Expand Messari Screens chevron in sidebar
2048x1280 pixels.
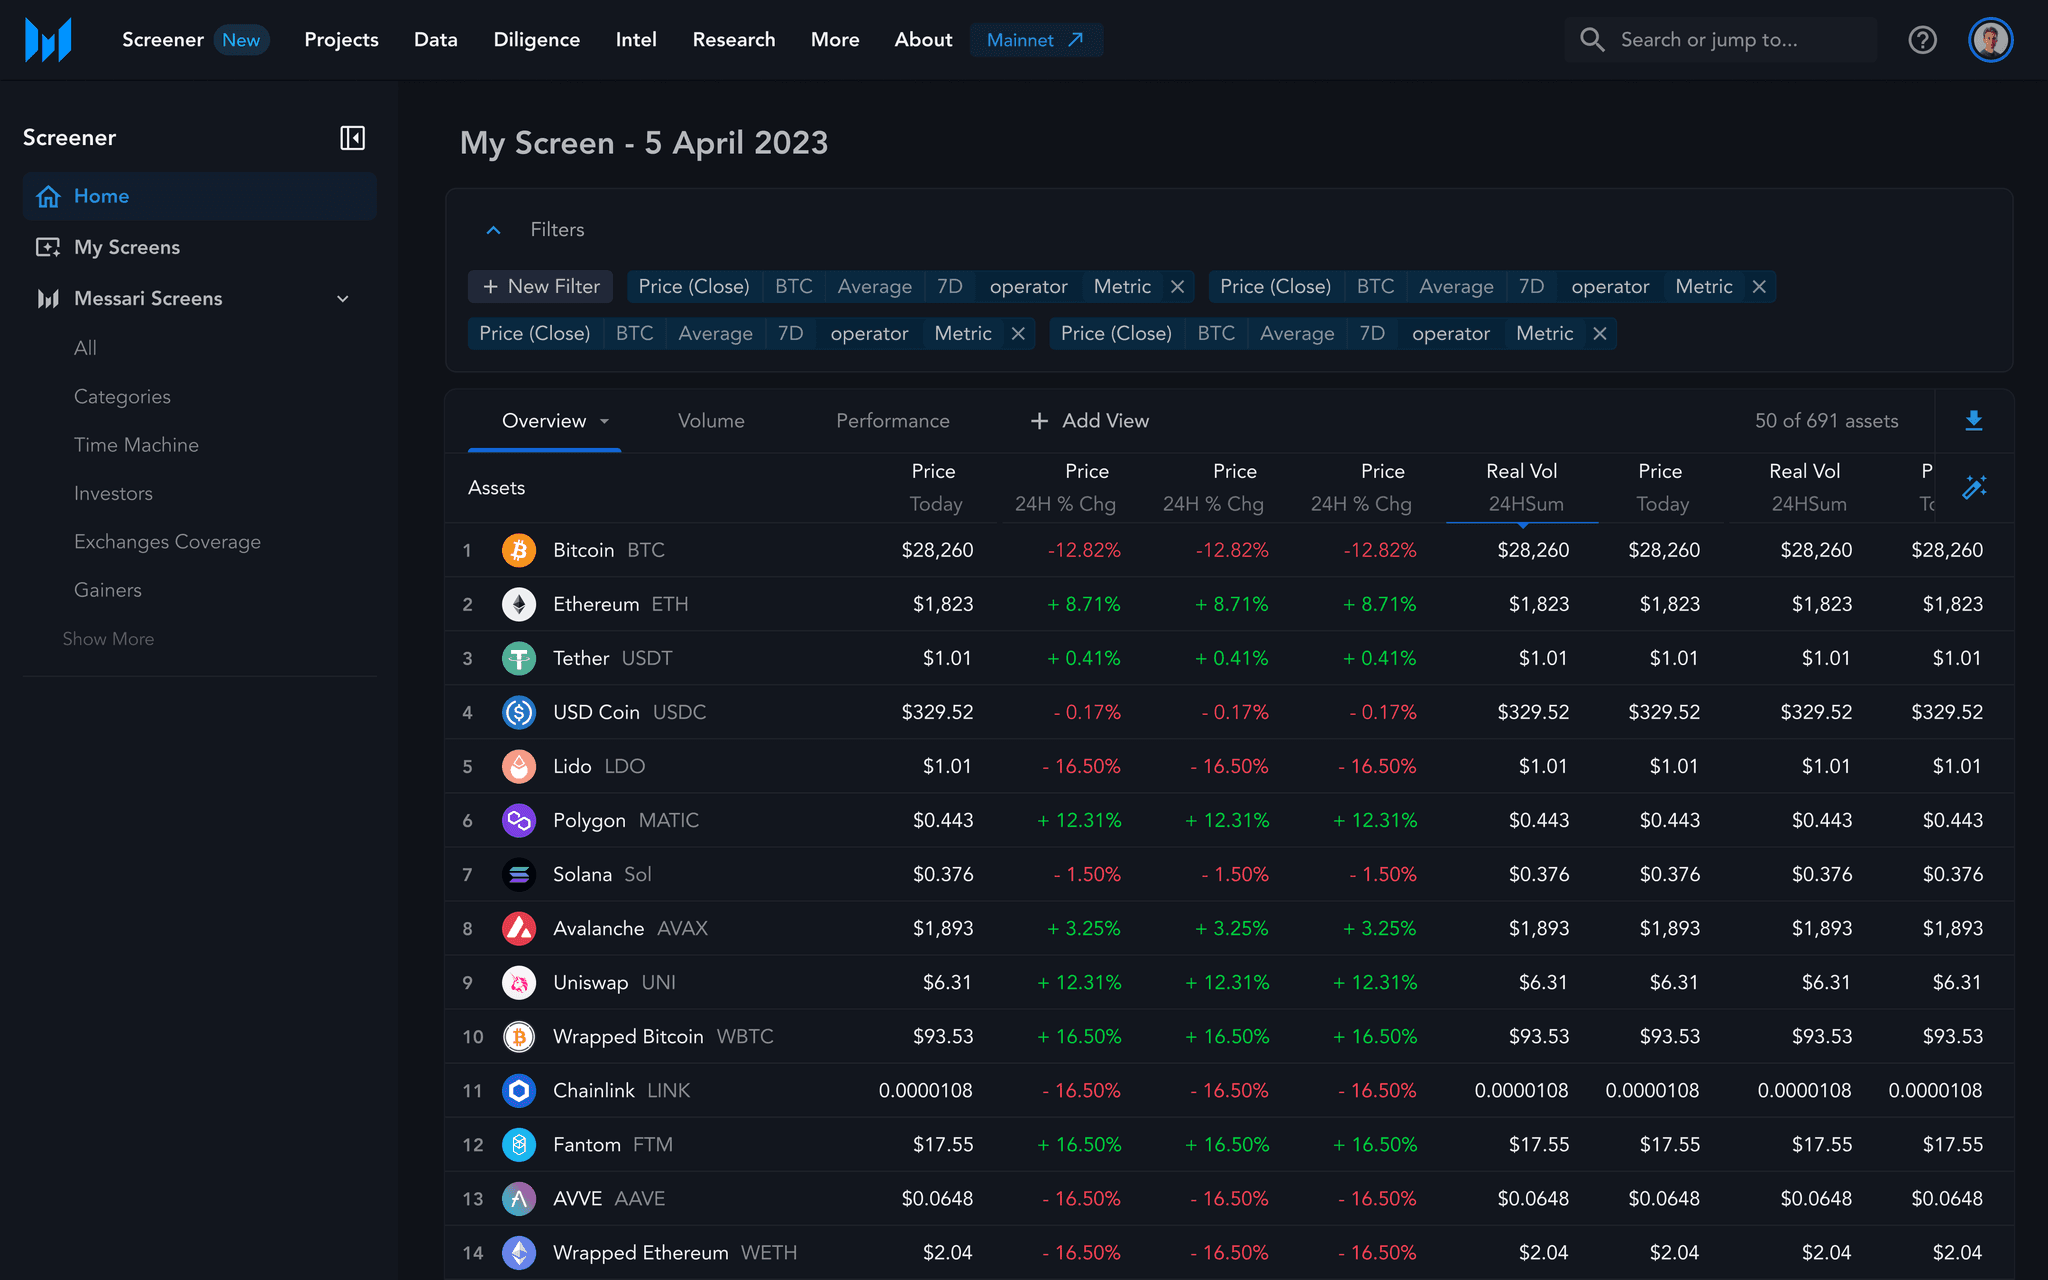343,299
